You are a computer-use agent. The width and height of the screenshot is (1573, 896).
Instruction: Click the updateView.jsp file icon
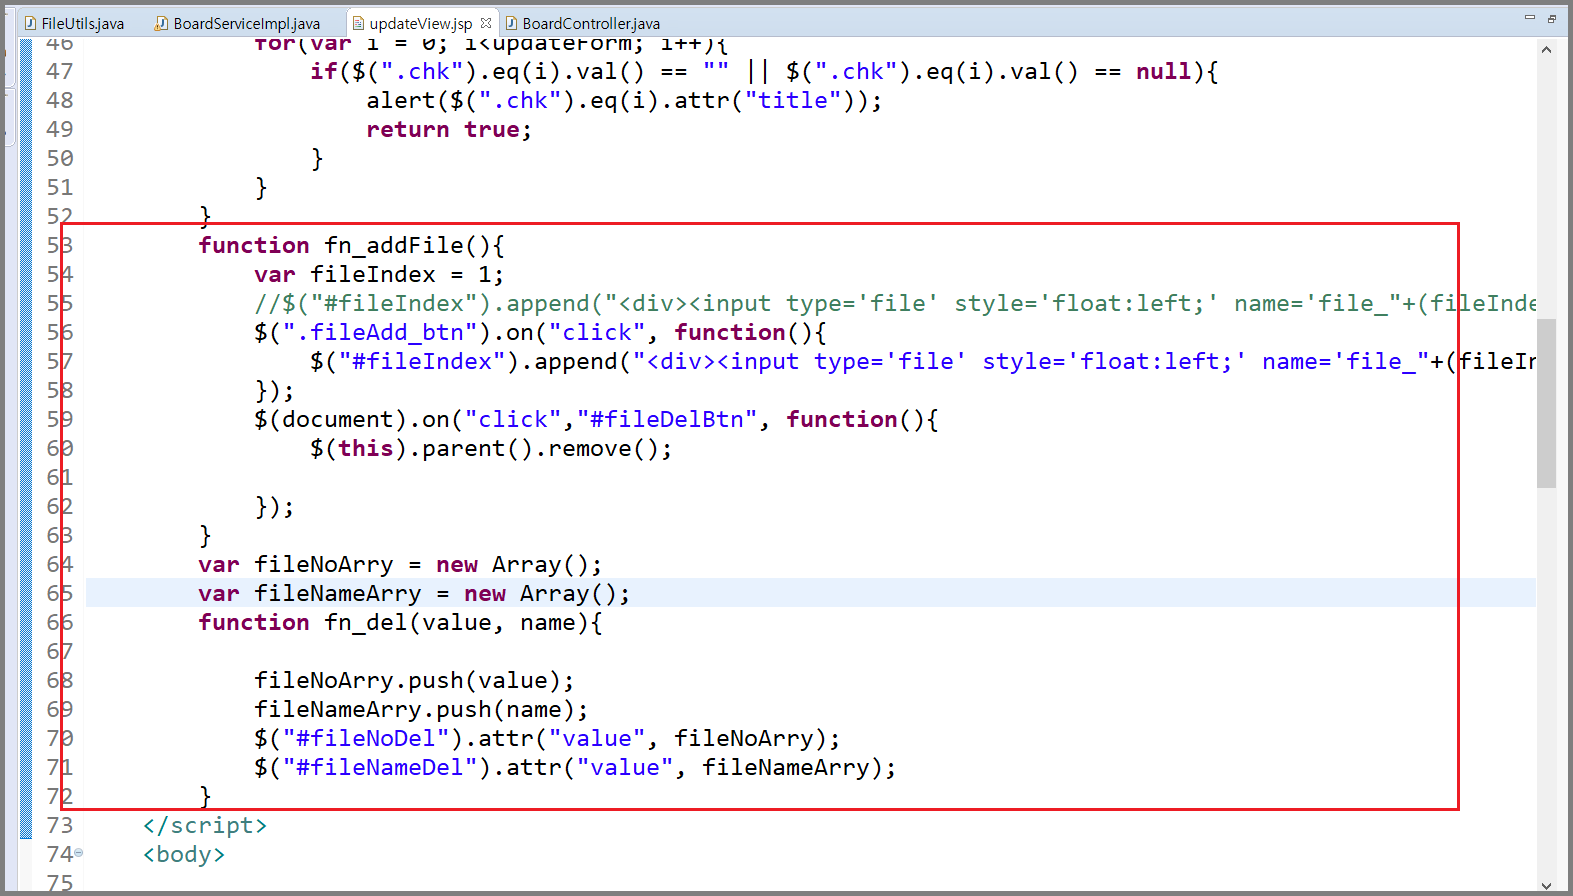[x=358, y=24]
